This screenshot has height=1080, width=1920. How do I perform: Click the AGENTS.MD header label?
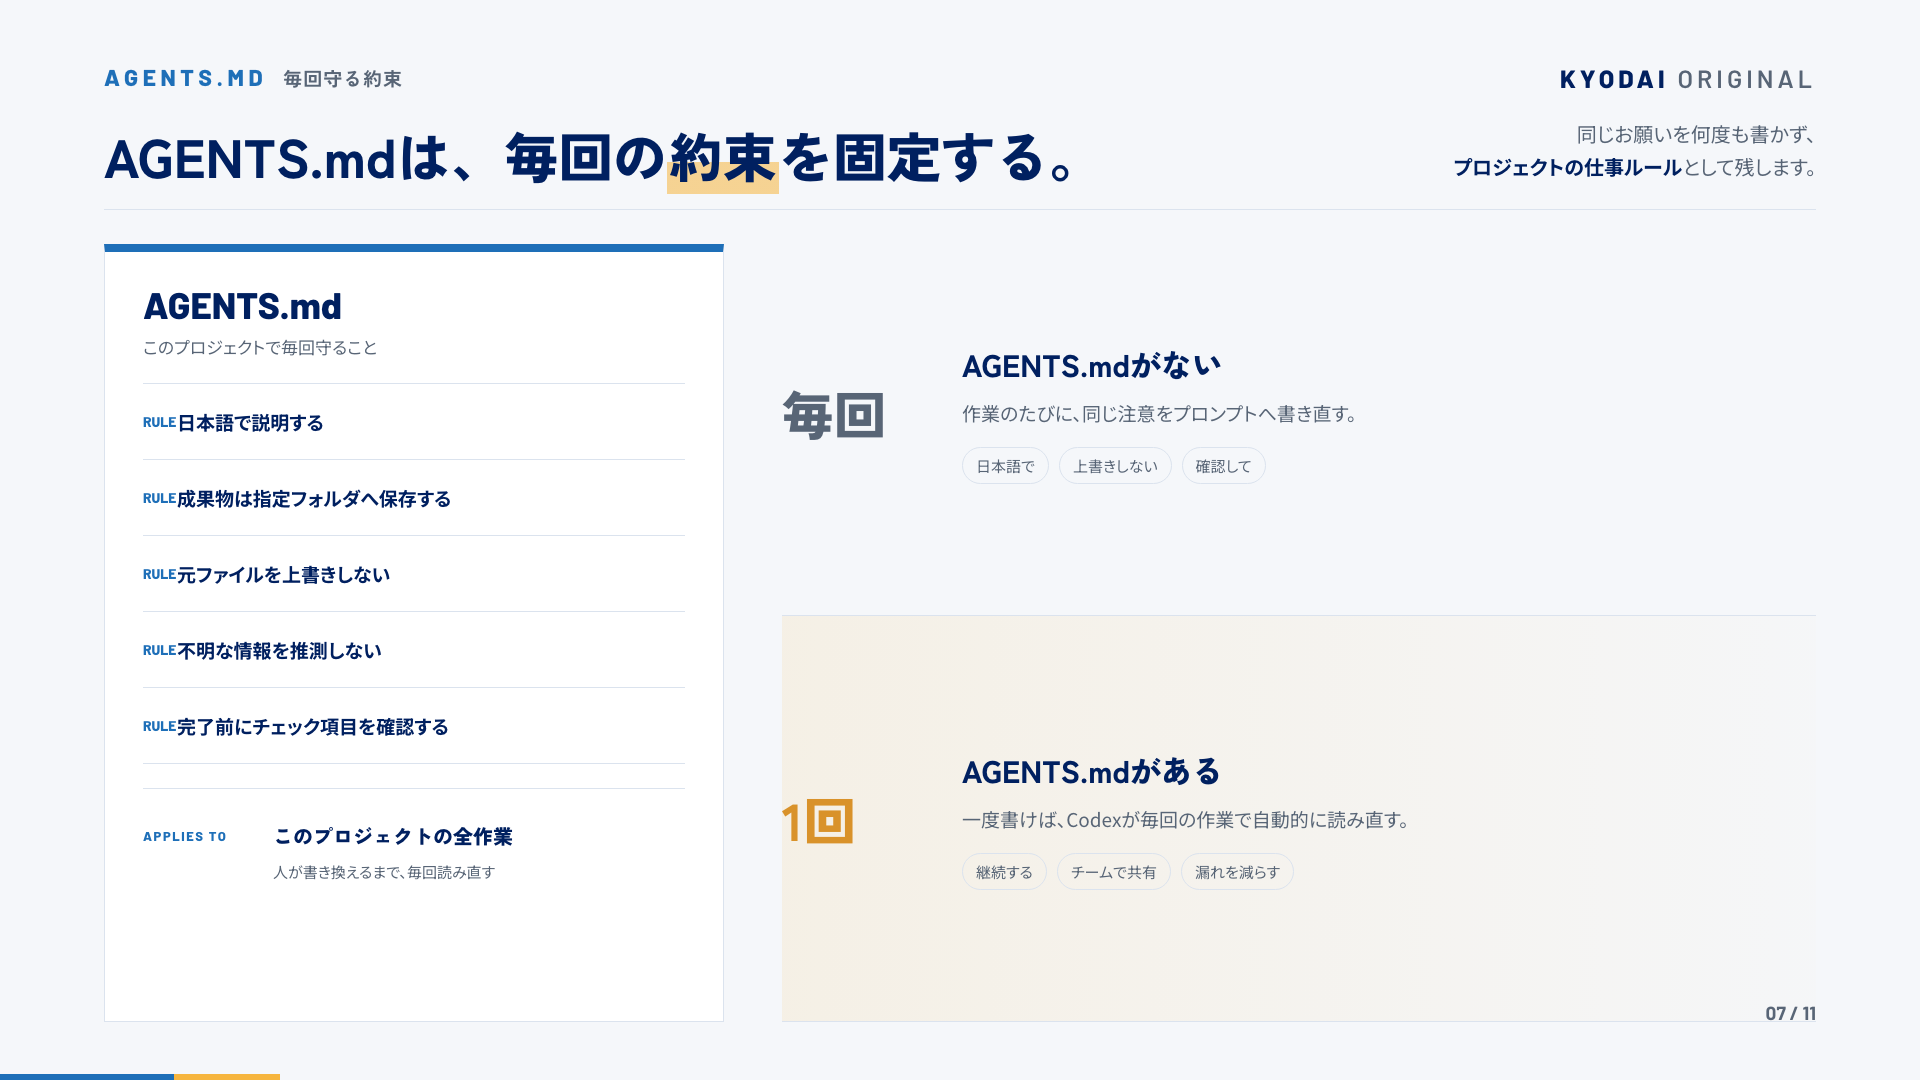(x=184, y=79)
